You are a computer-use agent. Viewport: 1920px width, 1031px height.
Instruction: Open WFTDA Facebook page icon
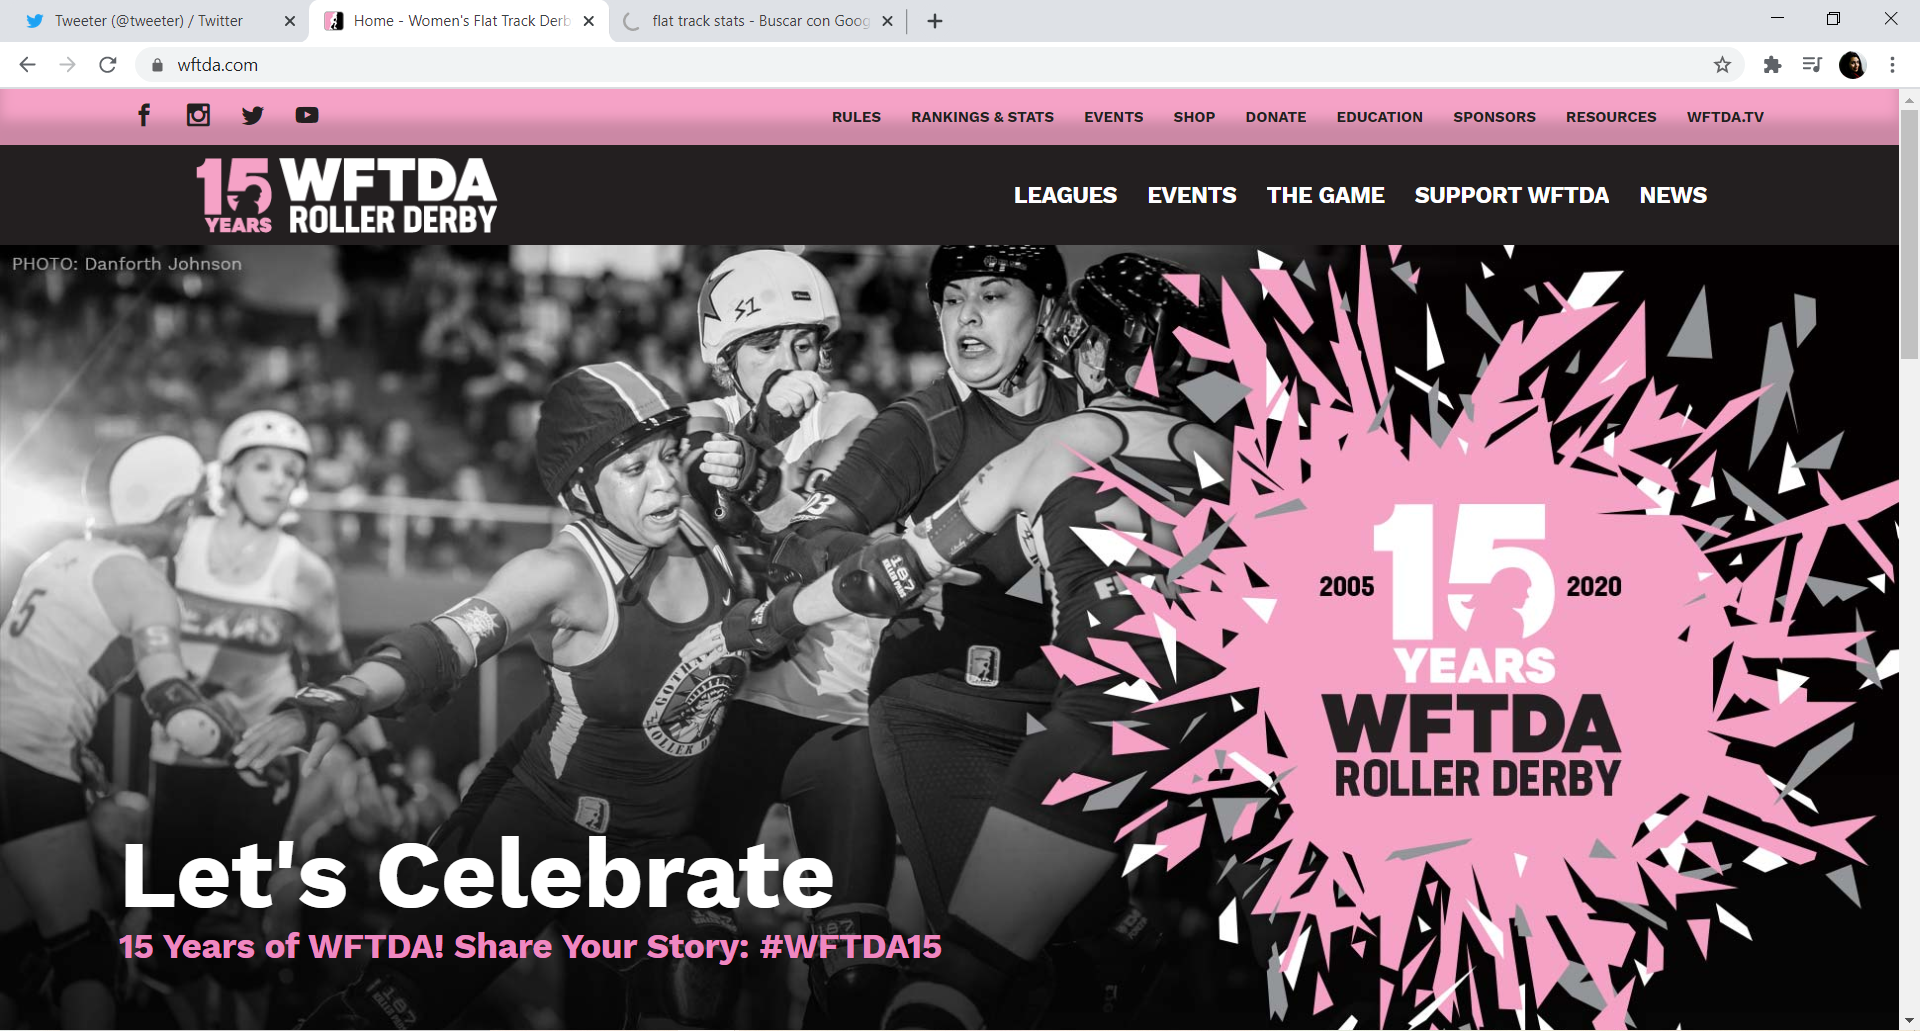(x=144, y=115)
